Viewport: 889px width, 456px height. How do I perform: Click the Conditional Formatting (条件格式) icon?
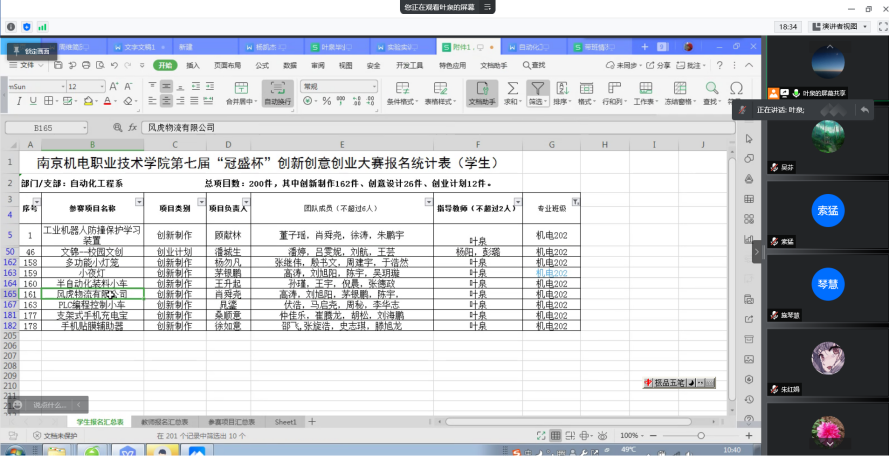point(401,88)
